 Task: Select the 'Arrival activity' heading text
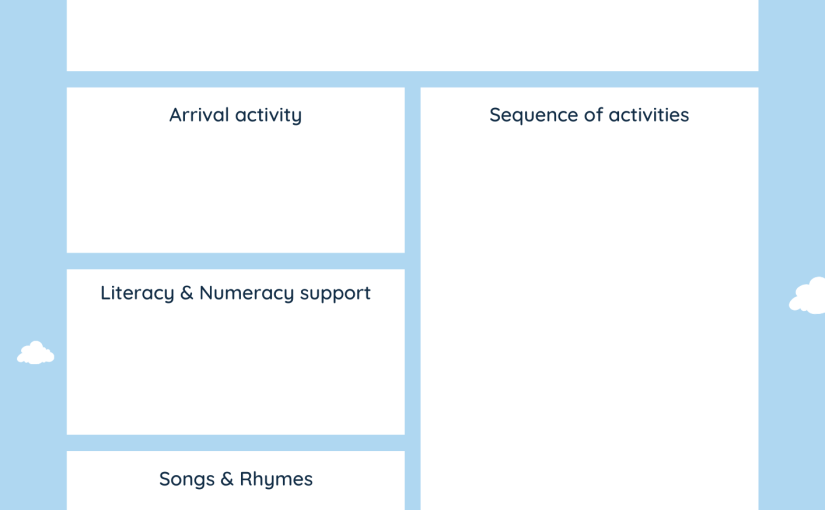tap(235, 115)
